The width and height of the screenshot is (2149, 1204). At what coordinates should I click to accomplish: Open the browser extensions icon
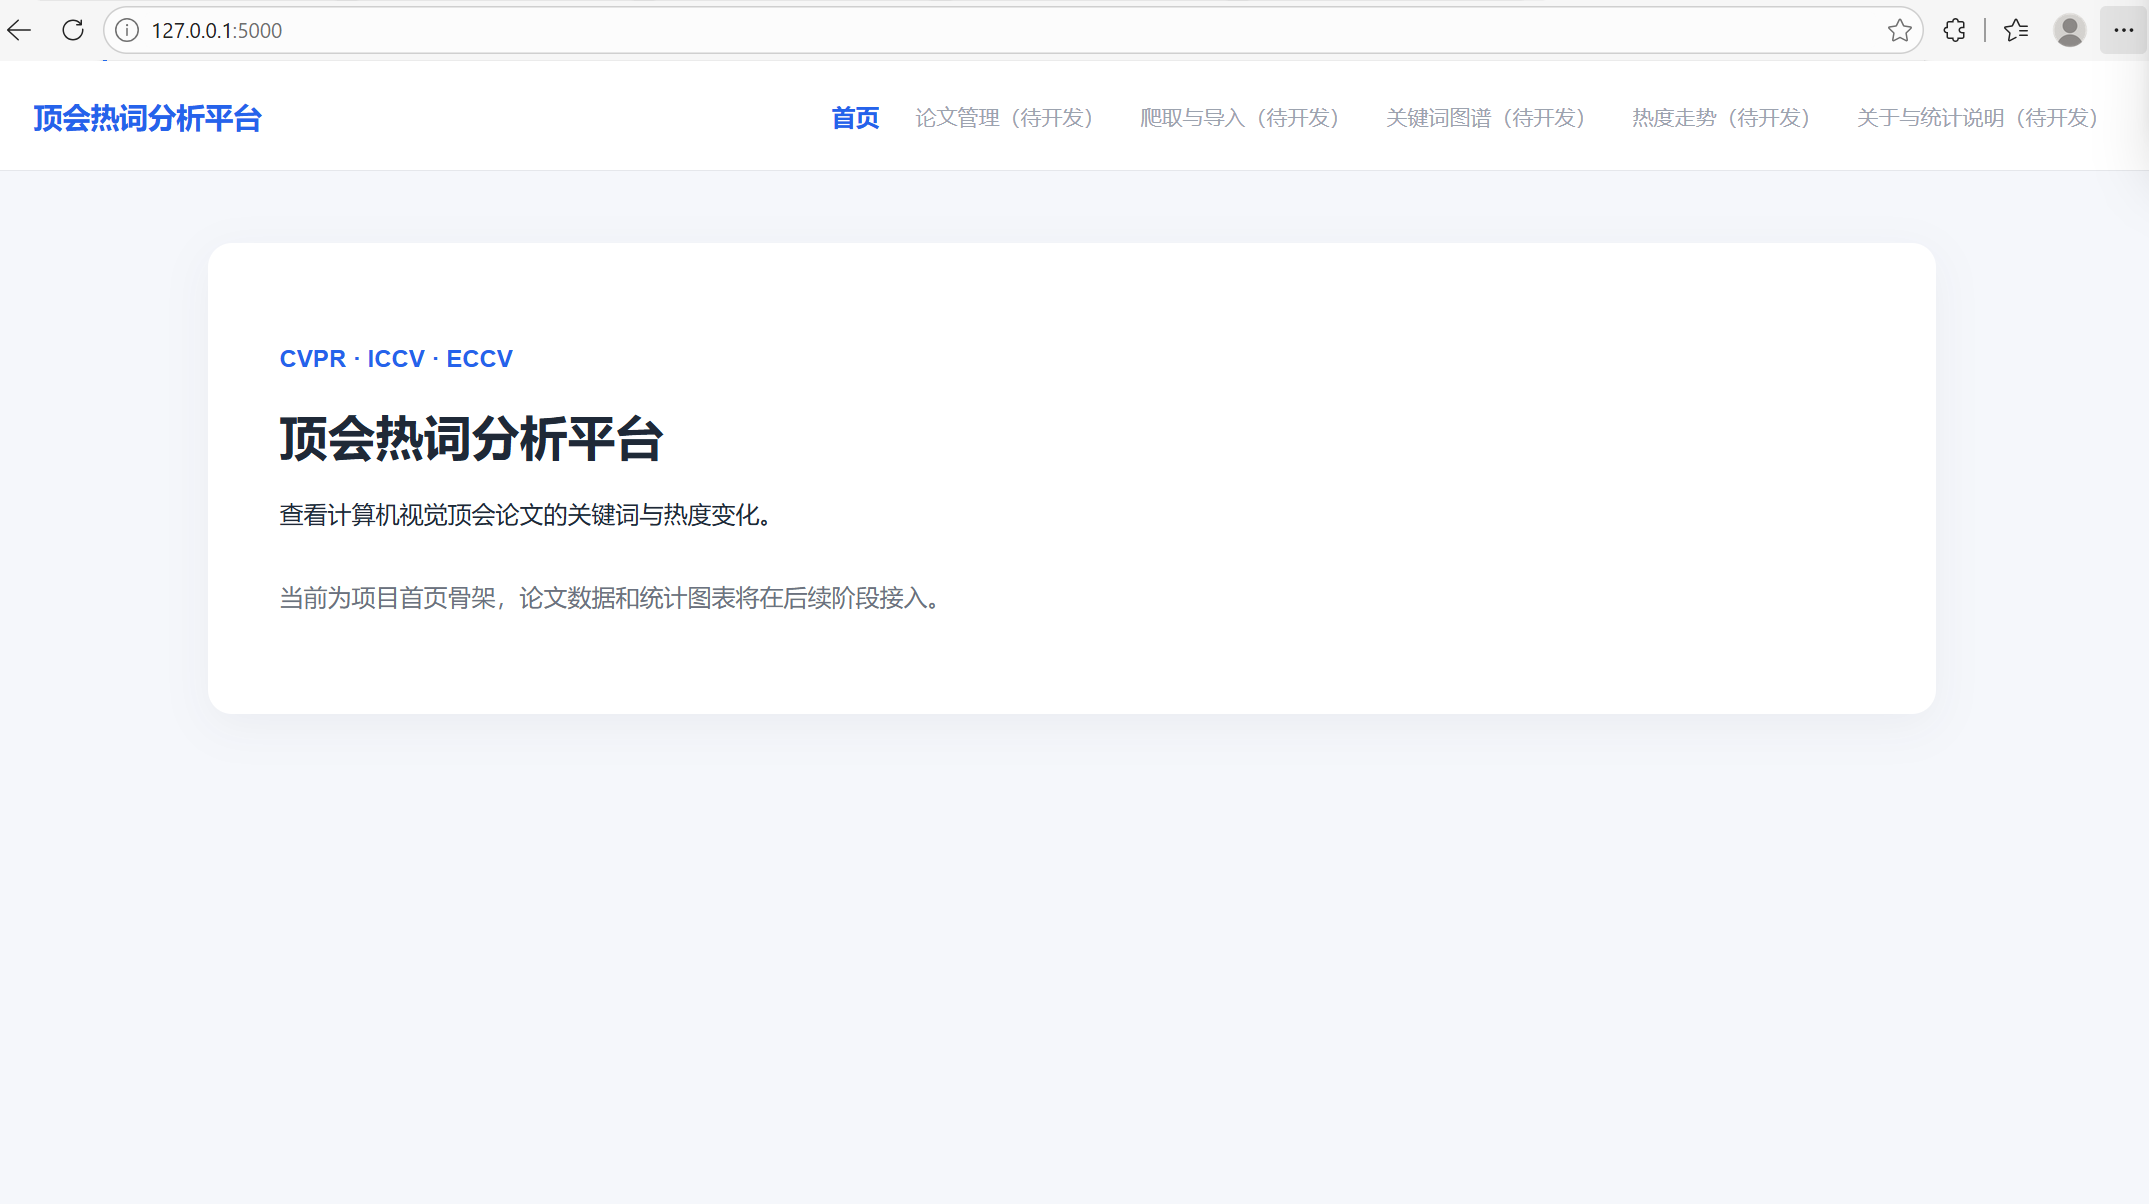1955,30
